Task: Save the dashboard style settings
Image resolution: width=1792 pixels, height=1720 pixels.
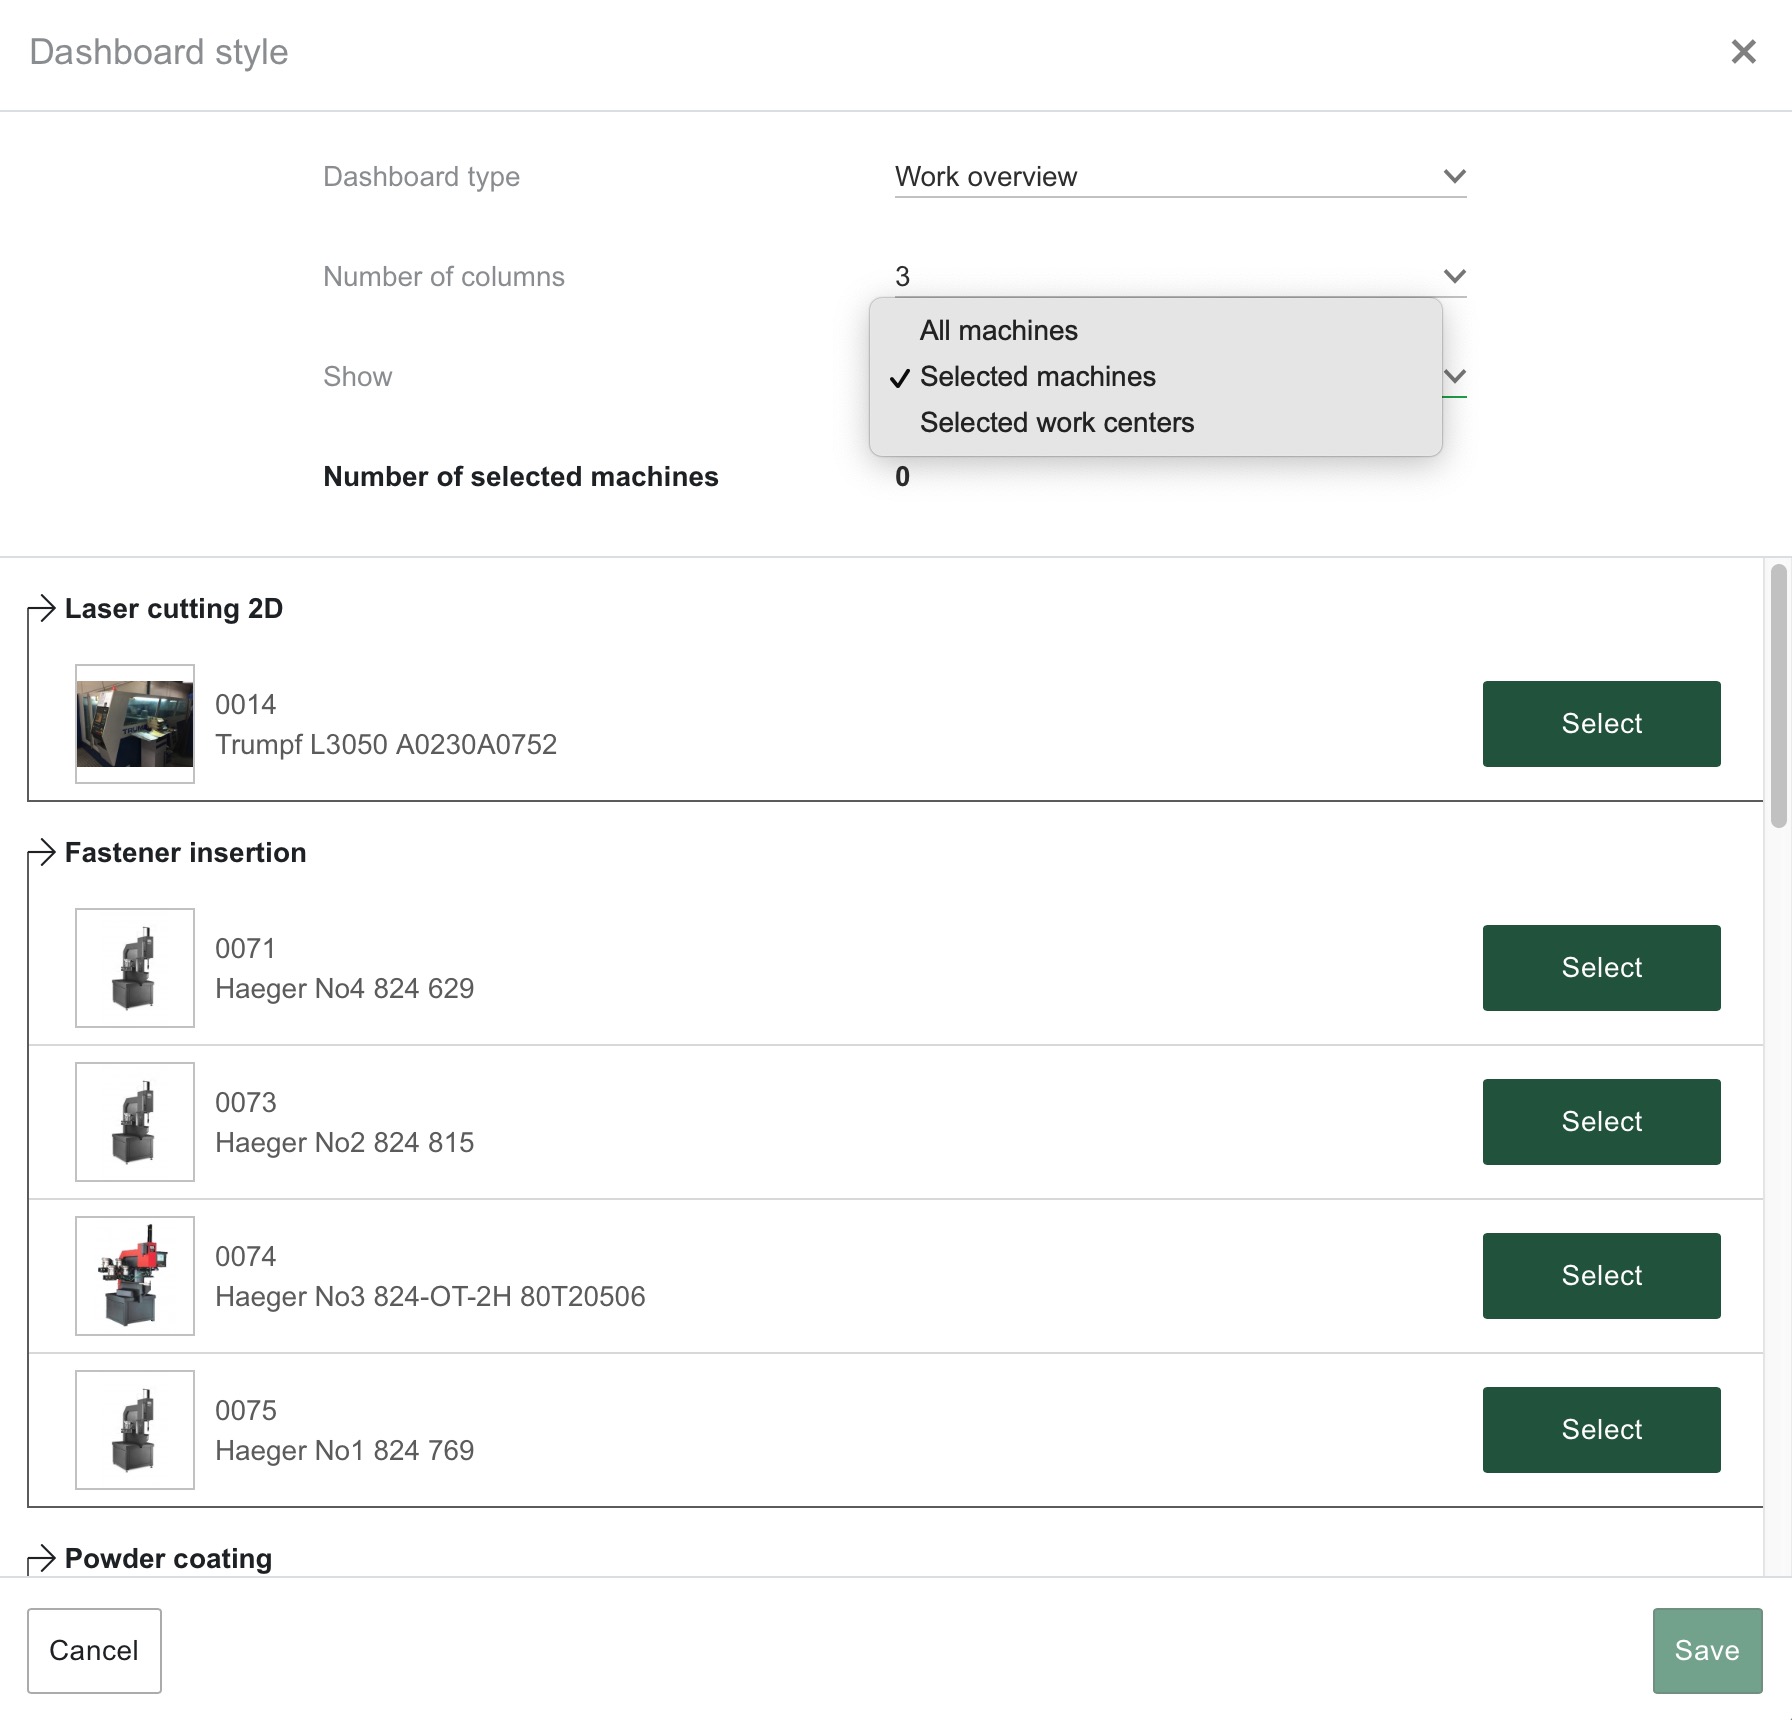Action: 1707,1650
